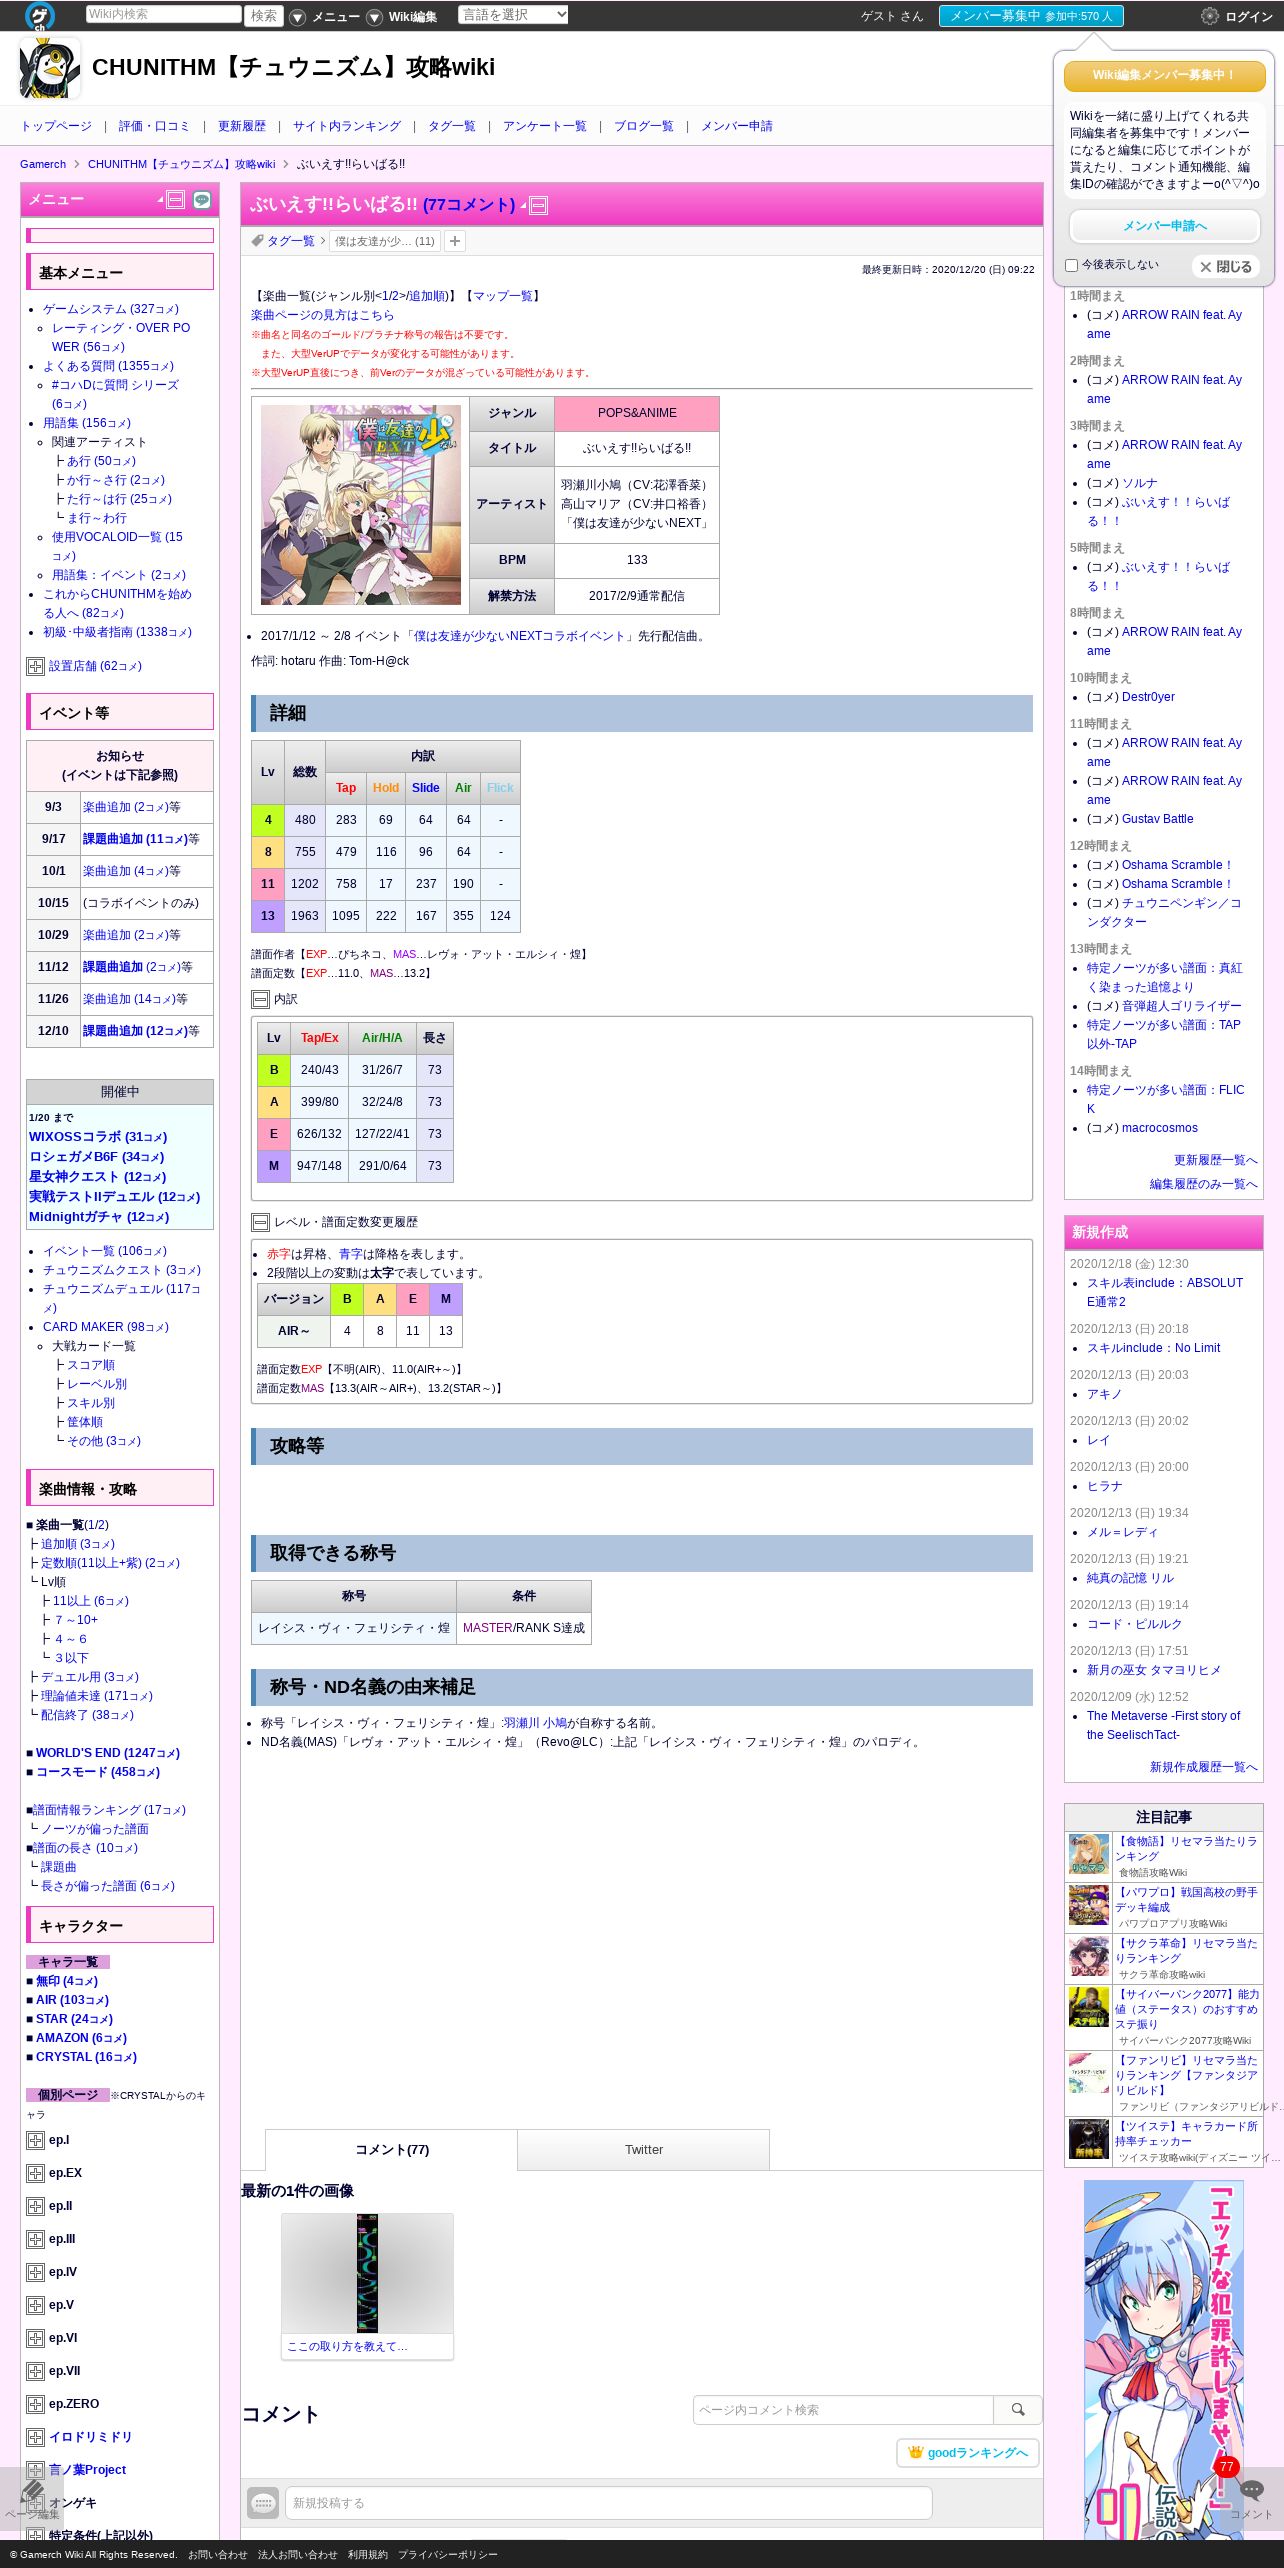Open the タグ一覧 nav tab
This screenshot has height=2568, width=1284.
tap(452, 126)
